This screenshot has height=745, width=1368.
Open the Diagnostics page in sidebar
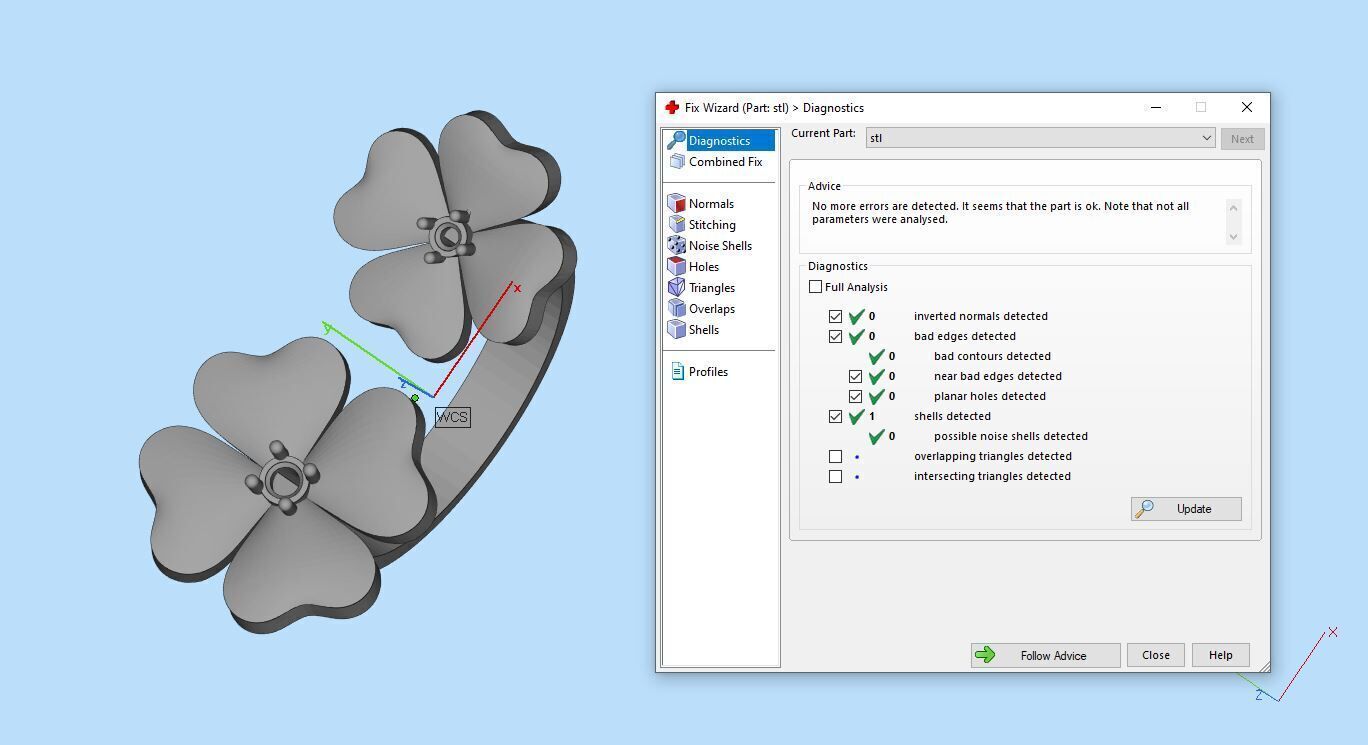click(719, 140)
